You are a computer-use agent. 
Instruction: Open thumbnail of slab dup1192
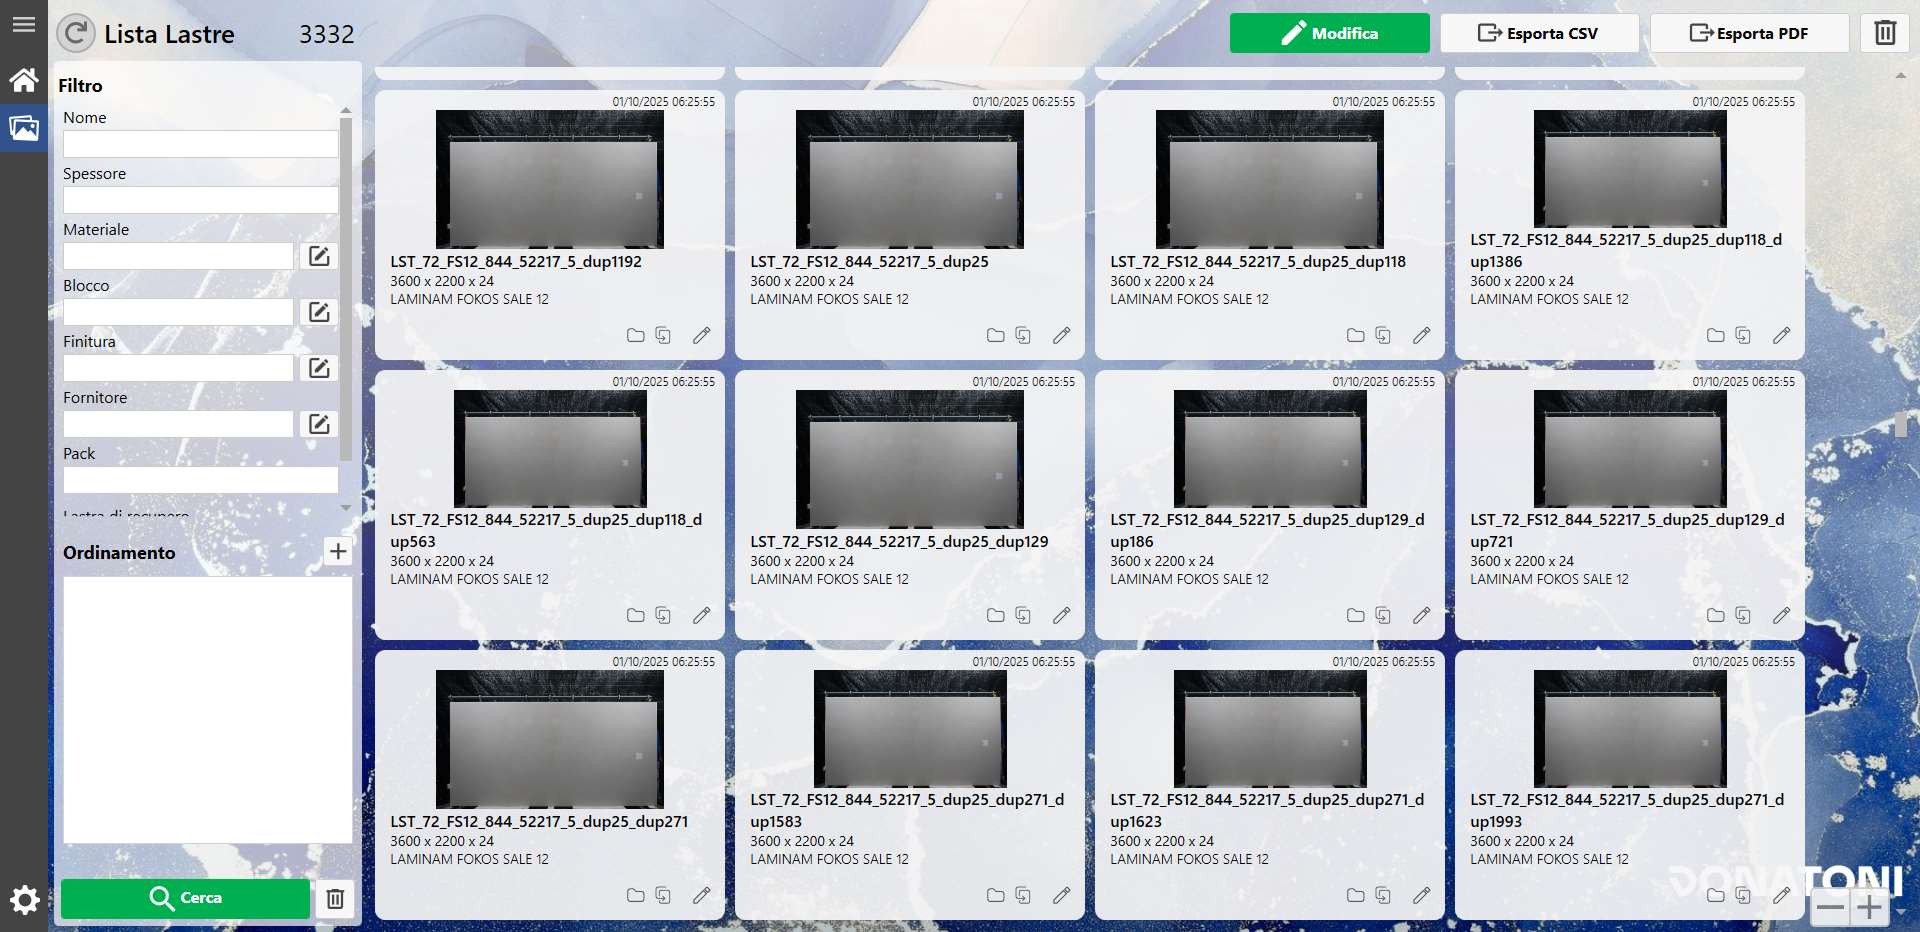(550, 179)
